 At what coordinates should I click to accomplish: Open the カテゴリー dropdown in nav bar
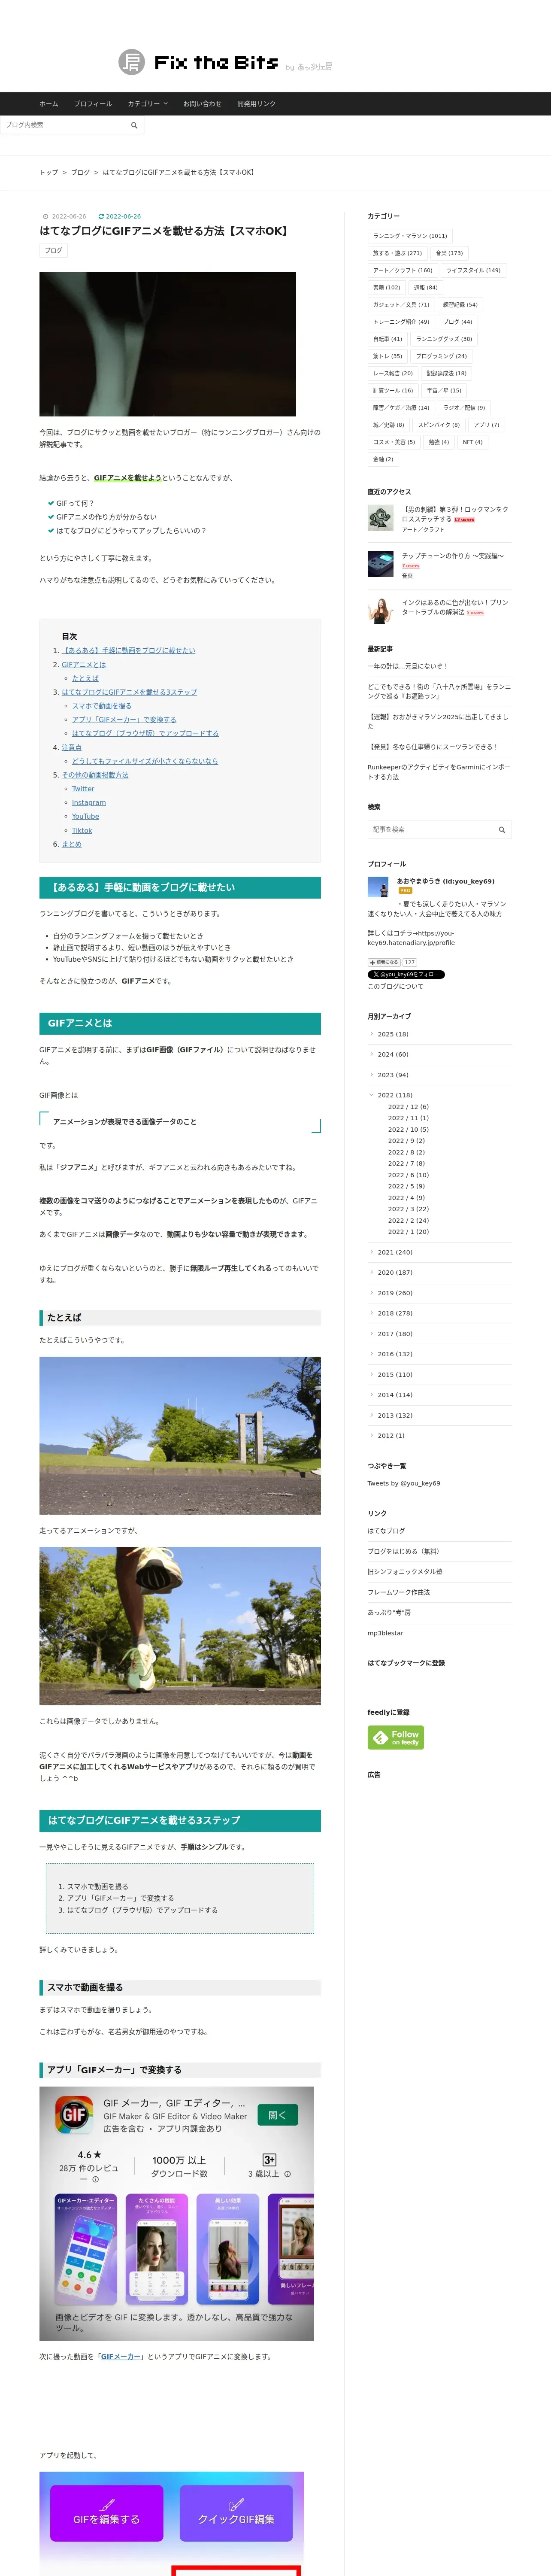(x=148, y=104)
